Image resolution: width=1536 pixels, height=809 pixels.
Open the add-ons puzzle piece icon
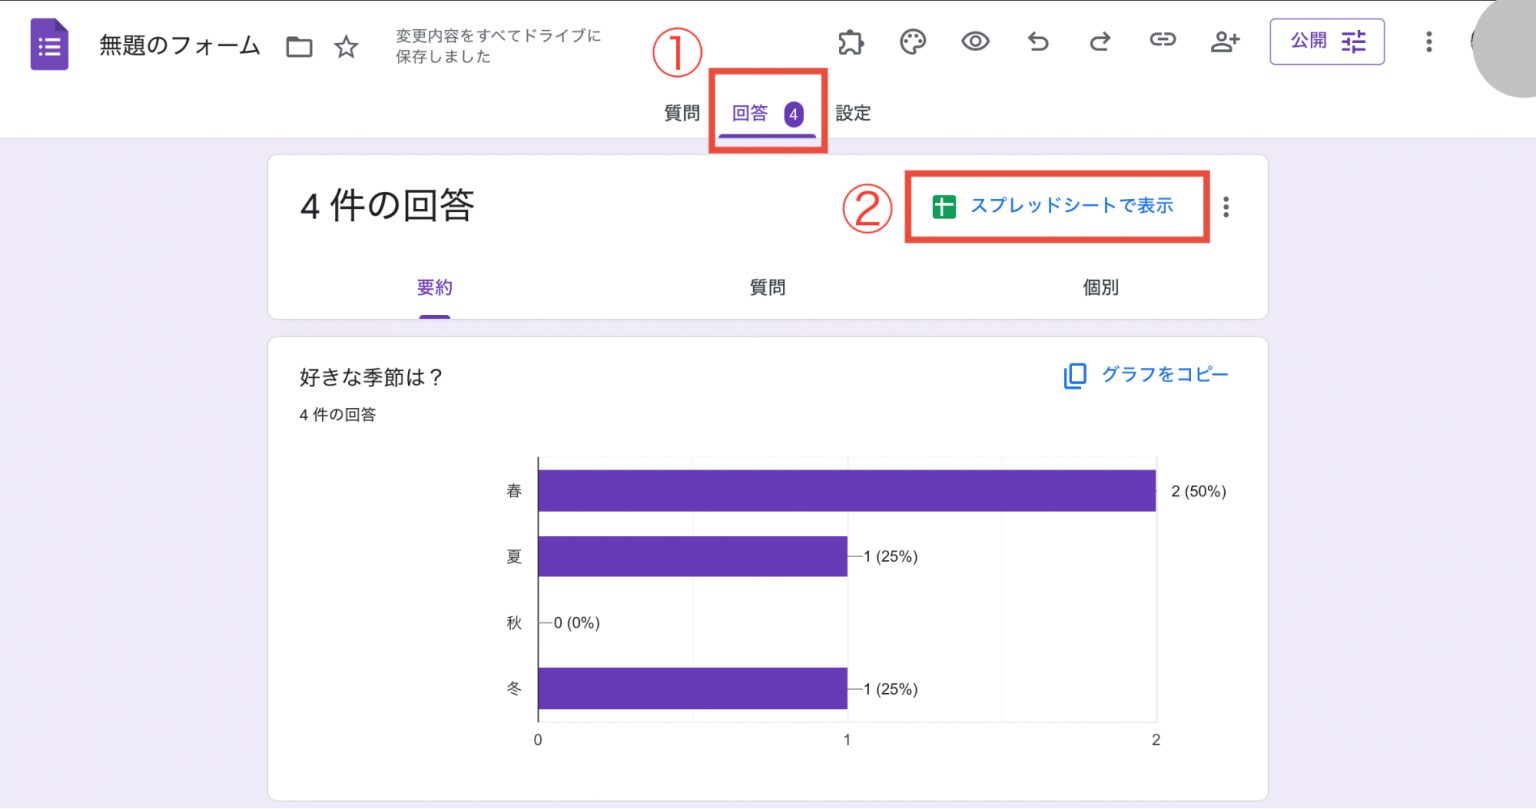pyautogui.click(x=851, y=41)
